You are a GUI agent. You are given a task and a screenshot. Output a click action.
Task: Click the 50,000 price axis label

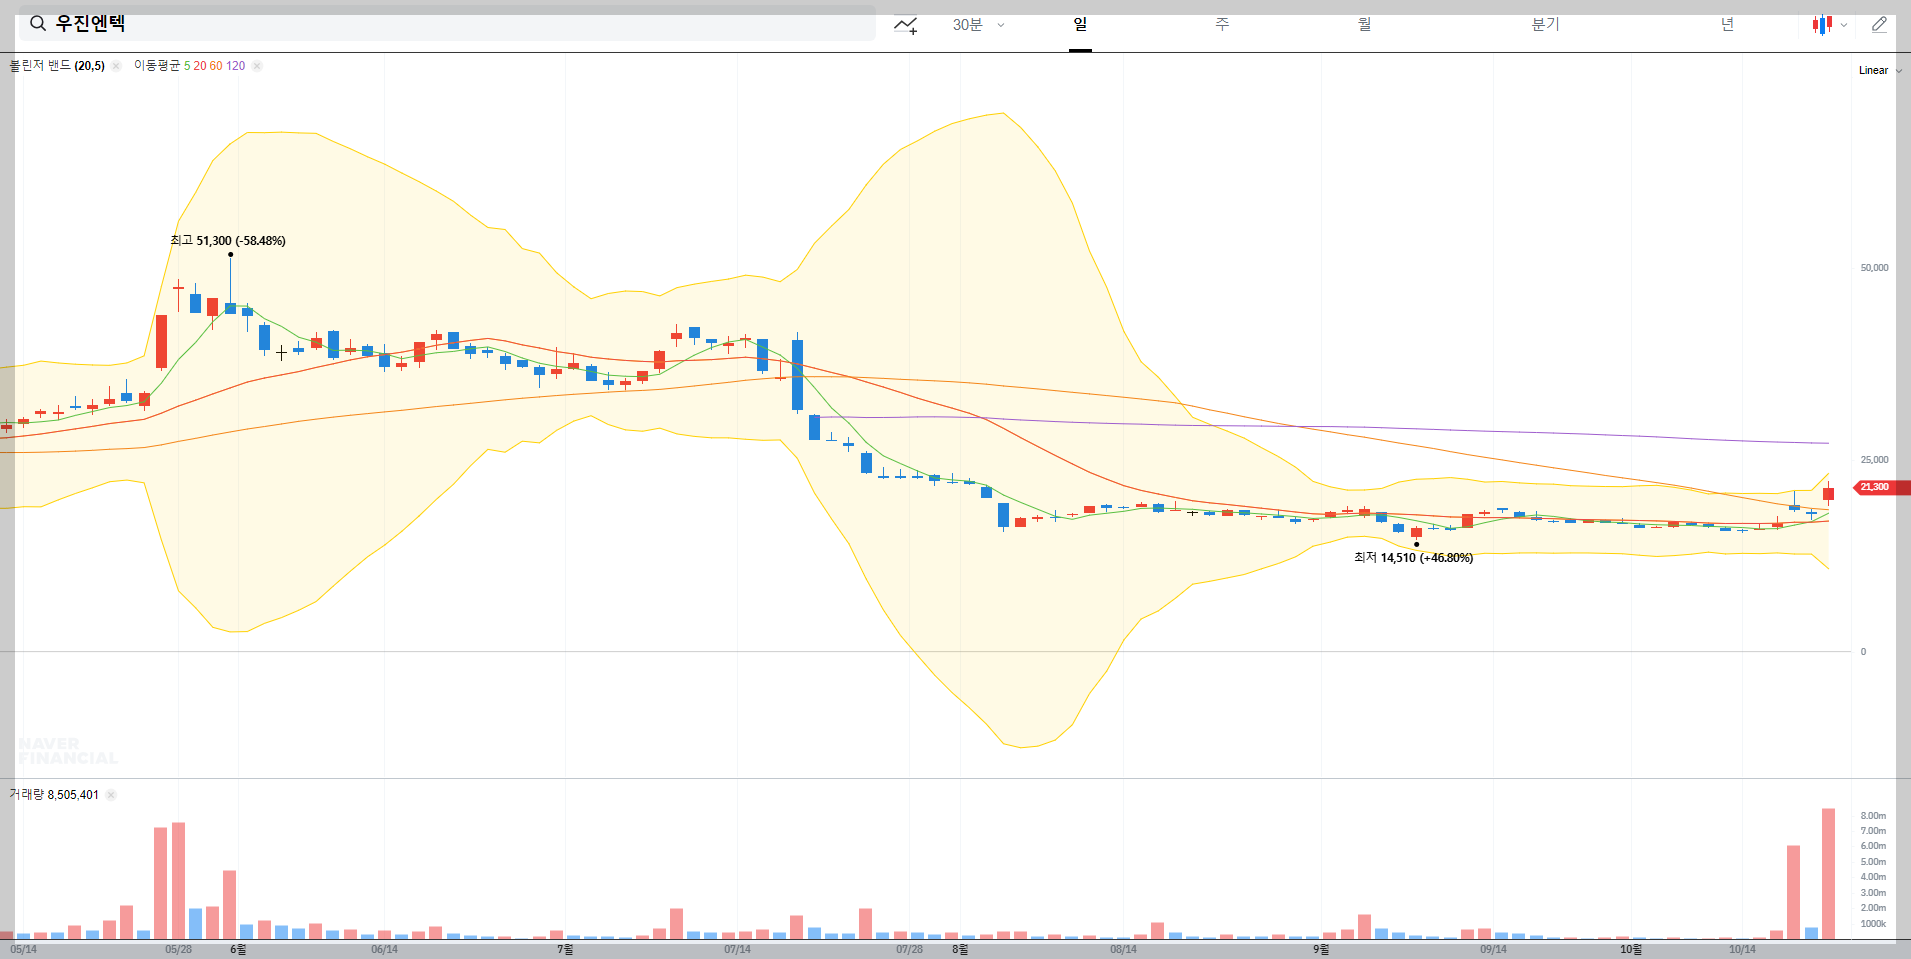point(1874,268)
